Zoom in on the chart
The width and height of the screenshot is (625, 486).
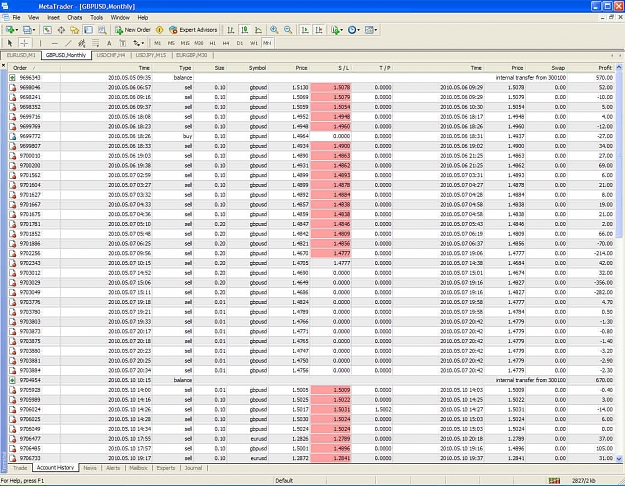274,30
